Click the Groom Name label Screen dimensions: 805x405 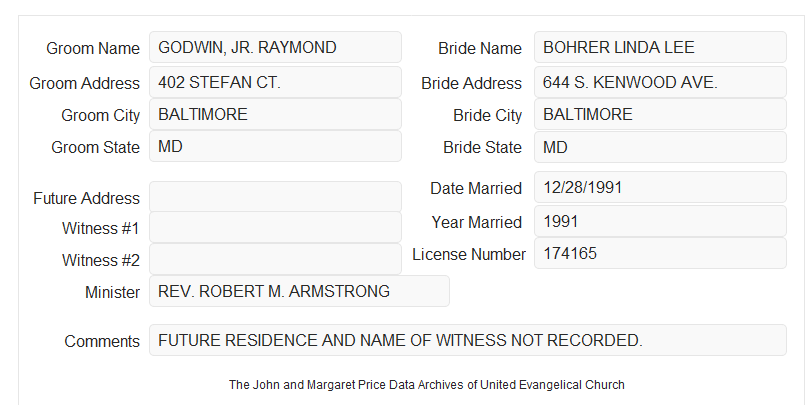point(93,48)
